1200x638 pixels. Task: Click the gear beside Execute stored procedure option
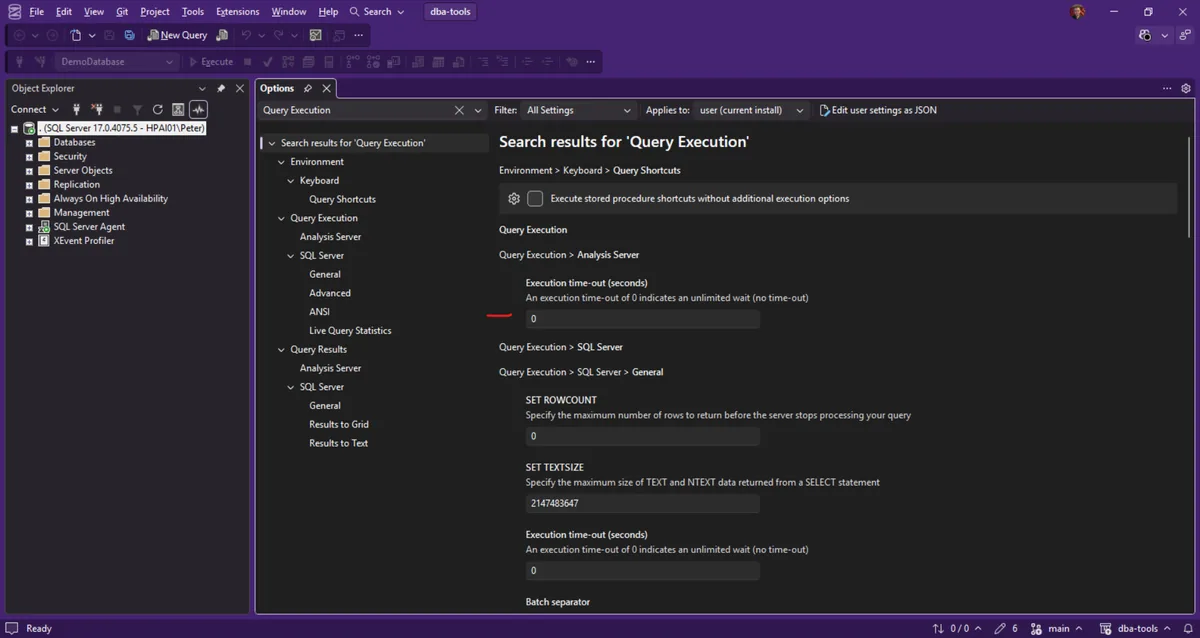point(514,198)
